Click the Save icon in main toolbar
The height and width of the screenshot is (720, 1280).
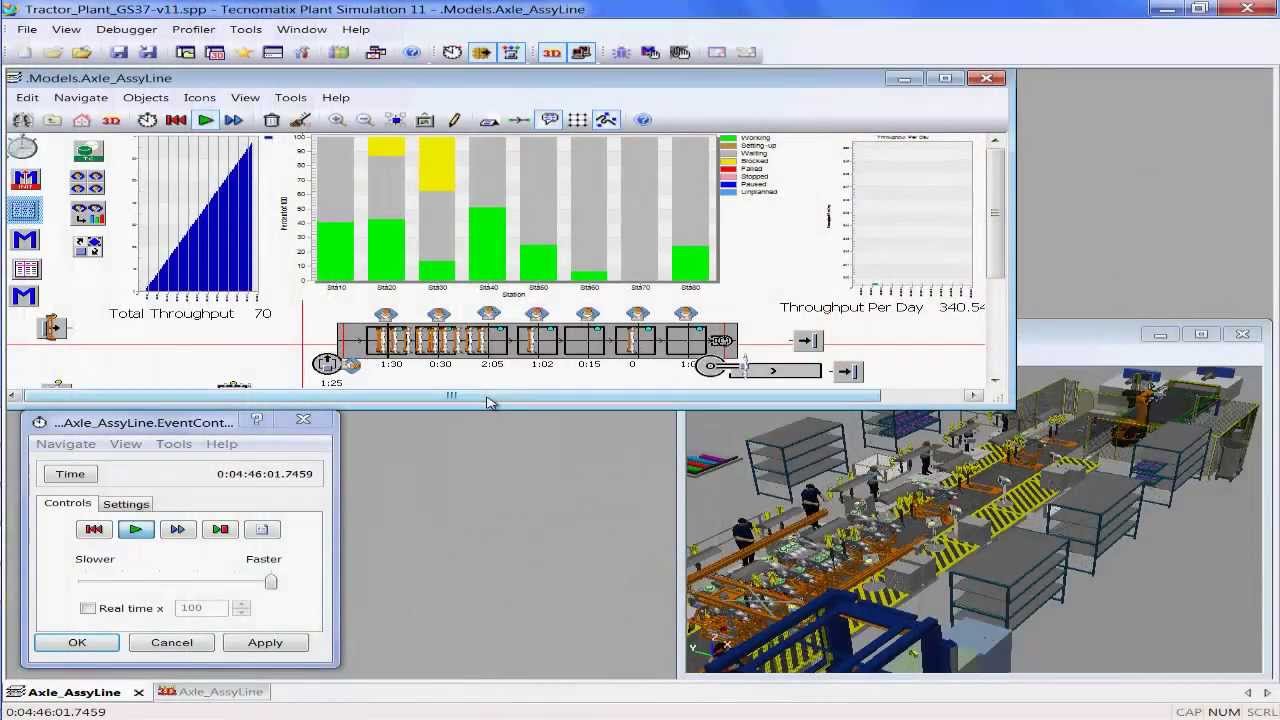pyautogui.click(x=119, y=53)
